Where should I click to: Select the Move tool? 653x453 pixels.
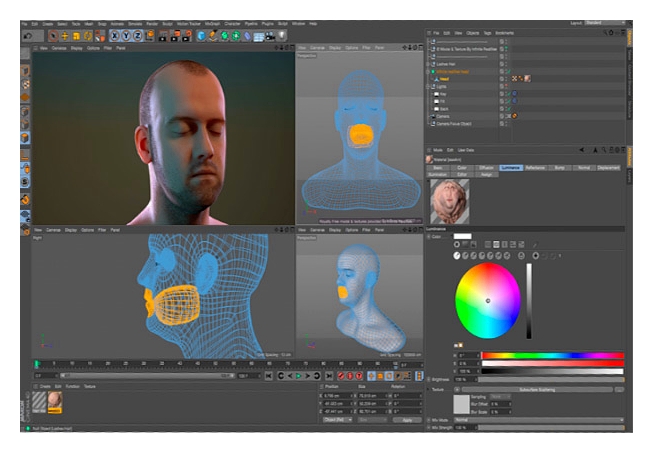pos(65,36)
